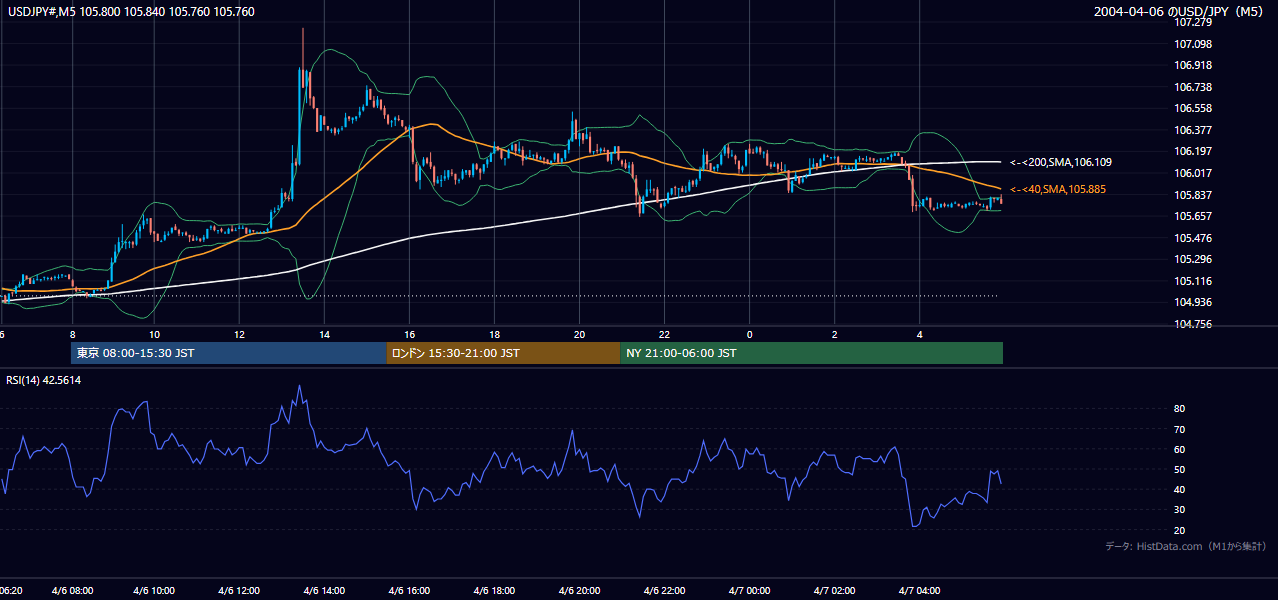Click the hour 22 marker under price chart
Screen dimensions: 1278x600
pos(664,334)
